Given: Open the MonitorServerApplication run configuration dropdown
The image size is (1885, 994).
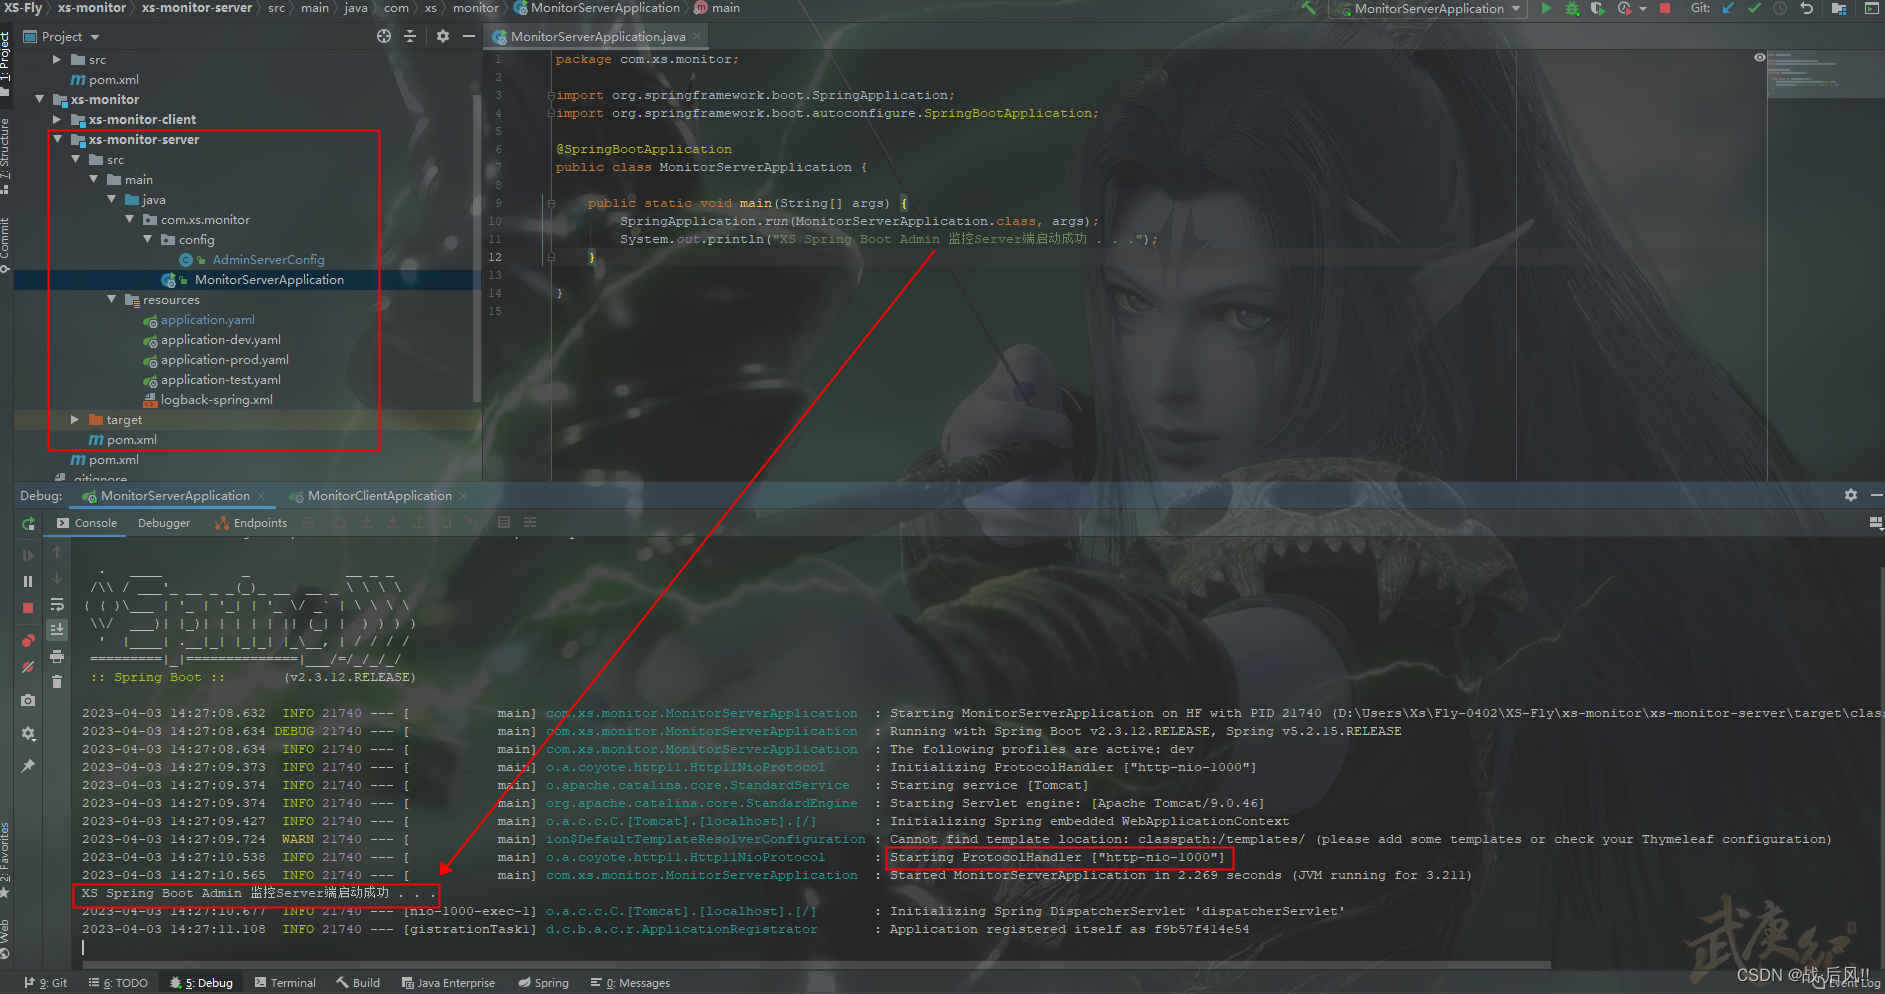Looking at the screenshot, I should tap(1430, 9).
